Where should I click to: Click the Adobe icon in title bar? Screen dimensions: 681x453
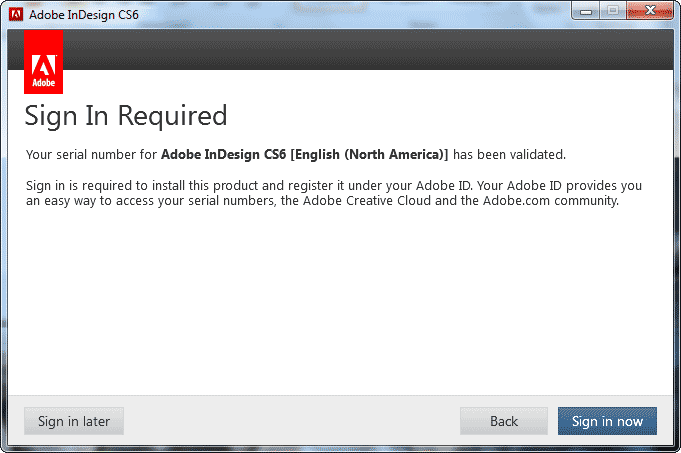coord(16,14)
